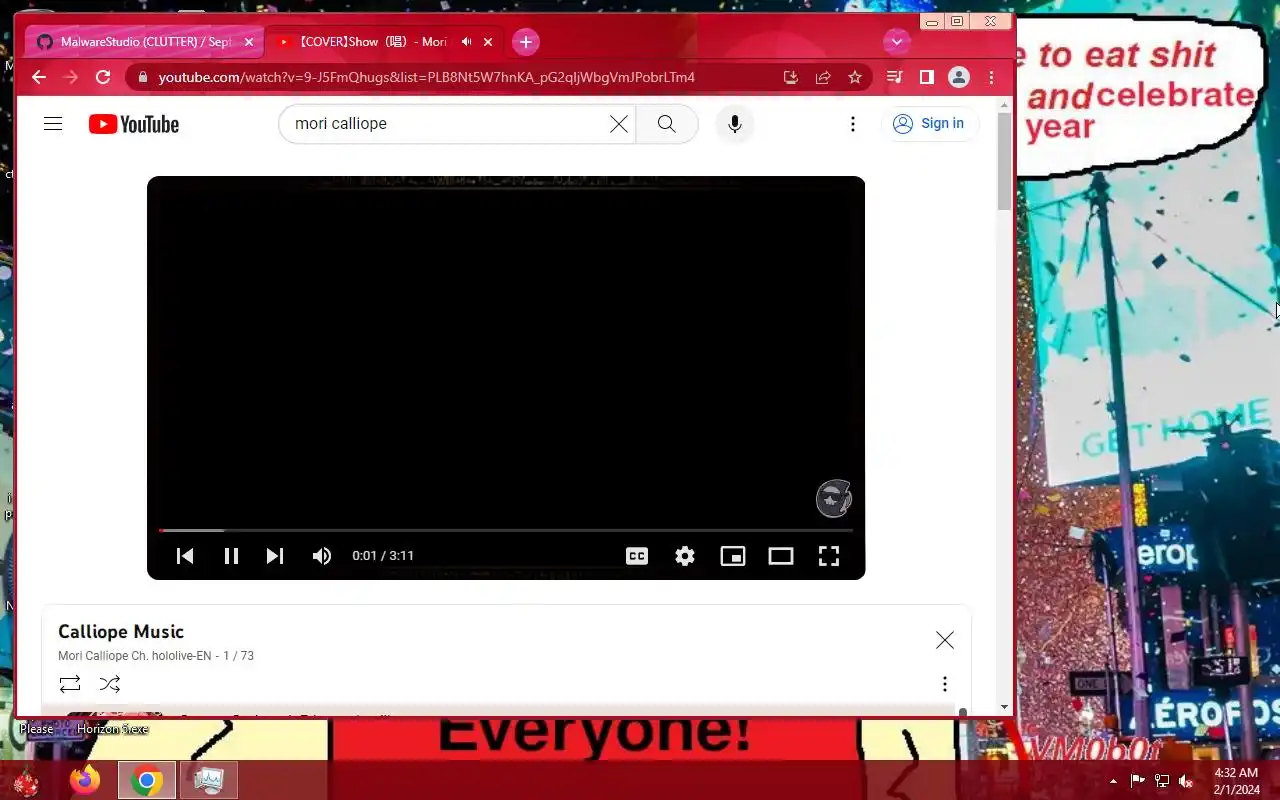This screenshot has width=1280, height=800.
Task: Open the tab search dropdown
Action: pos(897,42)
